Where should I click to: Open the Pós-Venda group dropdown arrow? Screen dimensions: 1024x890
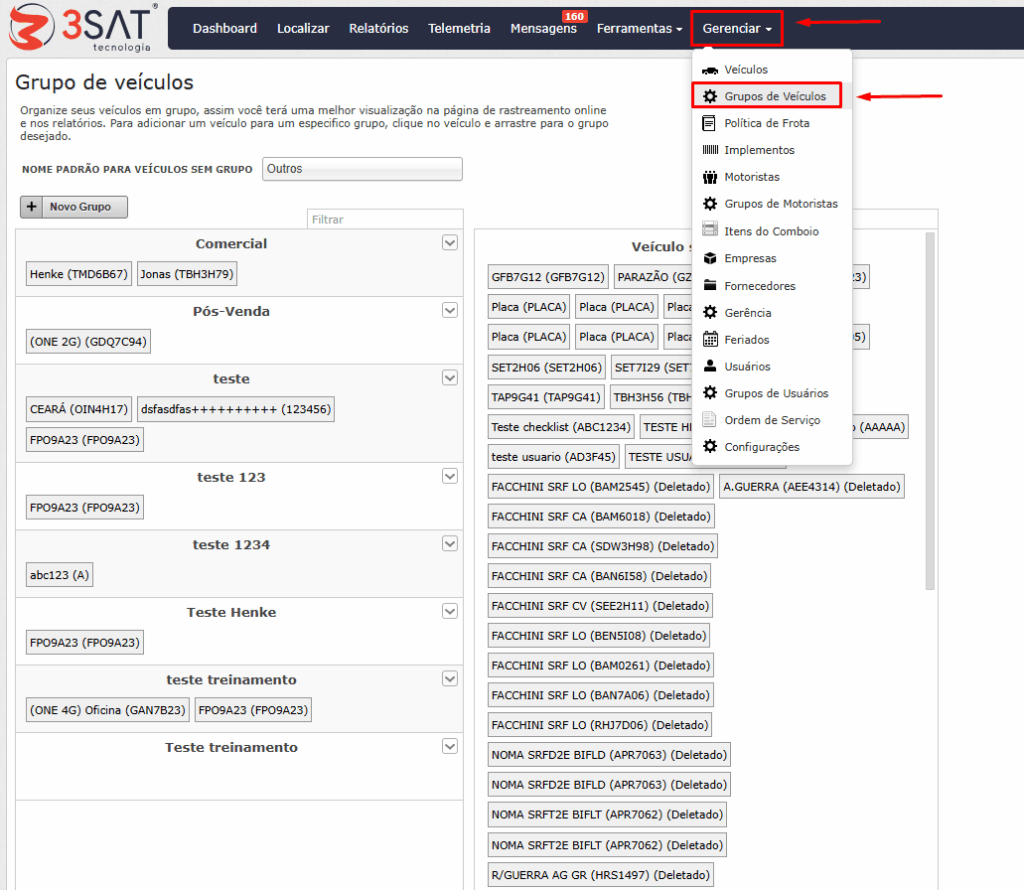[449, 311]
